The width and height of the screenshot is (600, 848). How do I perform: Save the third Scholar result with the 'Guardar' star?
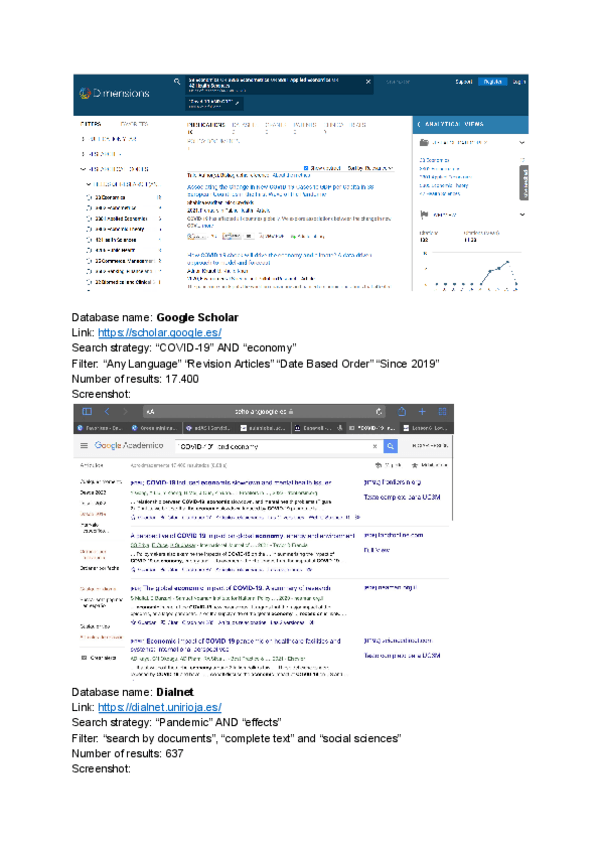pos(143,623)
